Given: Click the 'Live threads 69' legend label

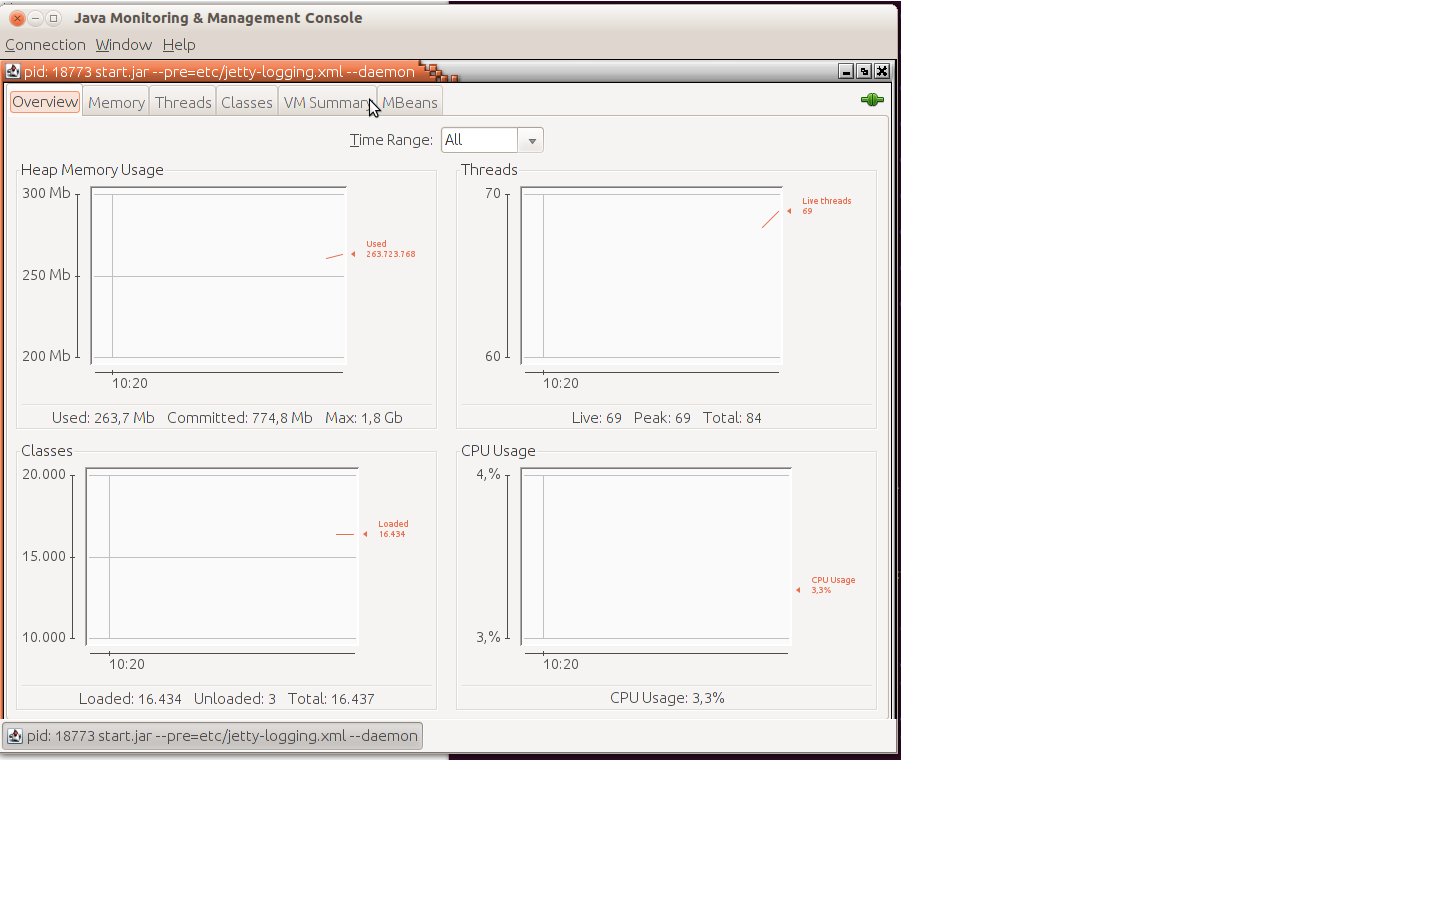Looking at the screenshot, I should click(826, 206).
